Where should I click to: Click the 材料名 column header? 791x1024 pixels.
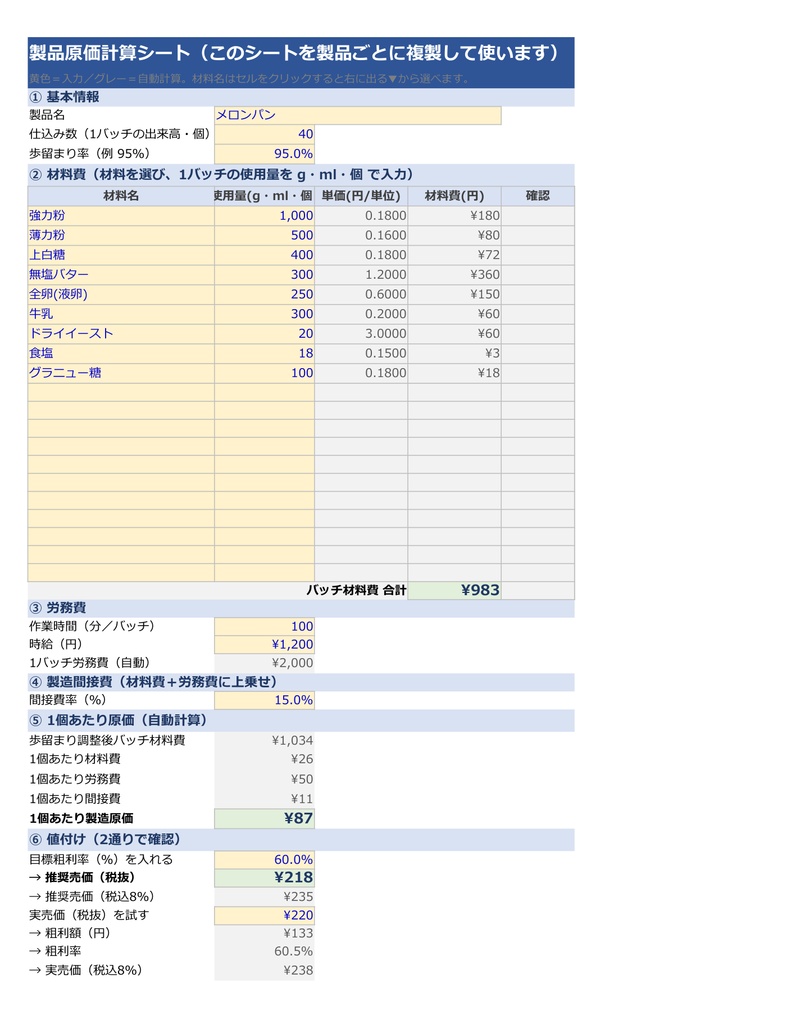point(121,196)
